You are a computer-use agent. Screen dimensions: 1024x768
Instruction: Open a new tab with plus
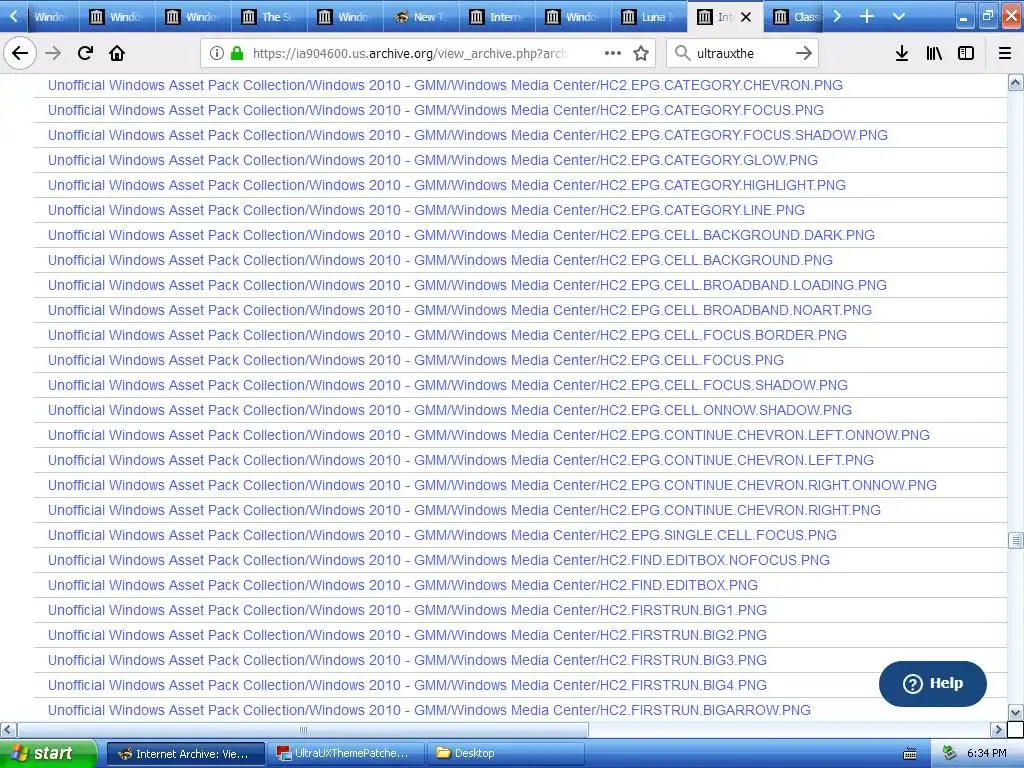coord(867,16)
